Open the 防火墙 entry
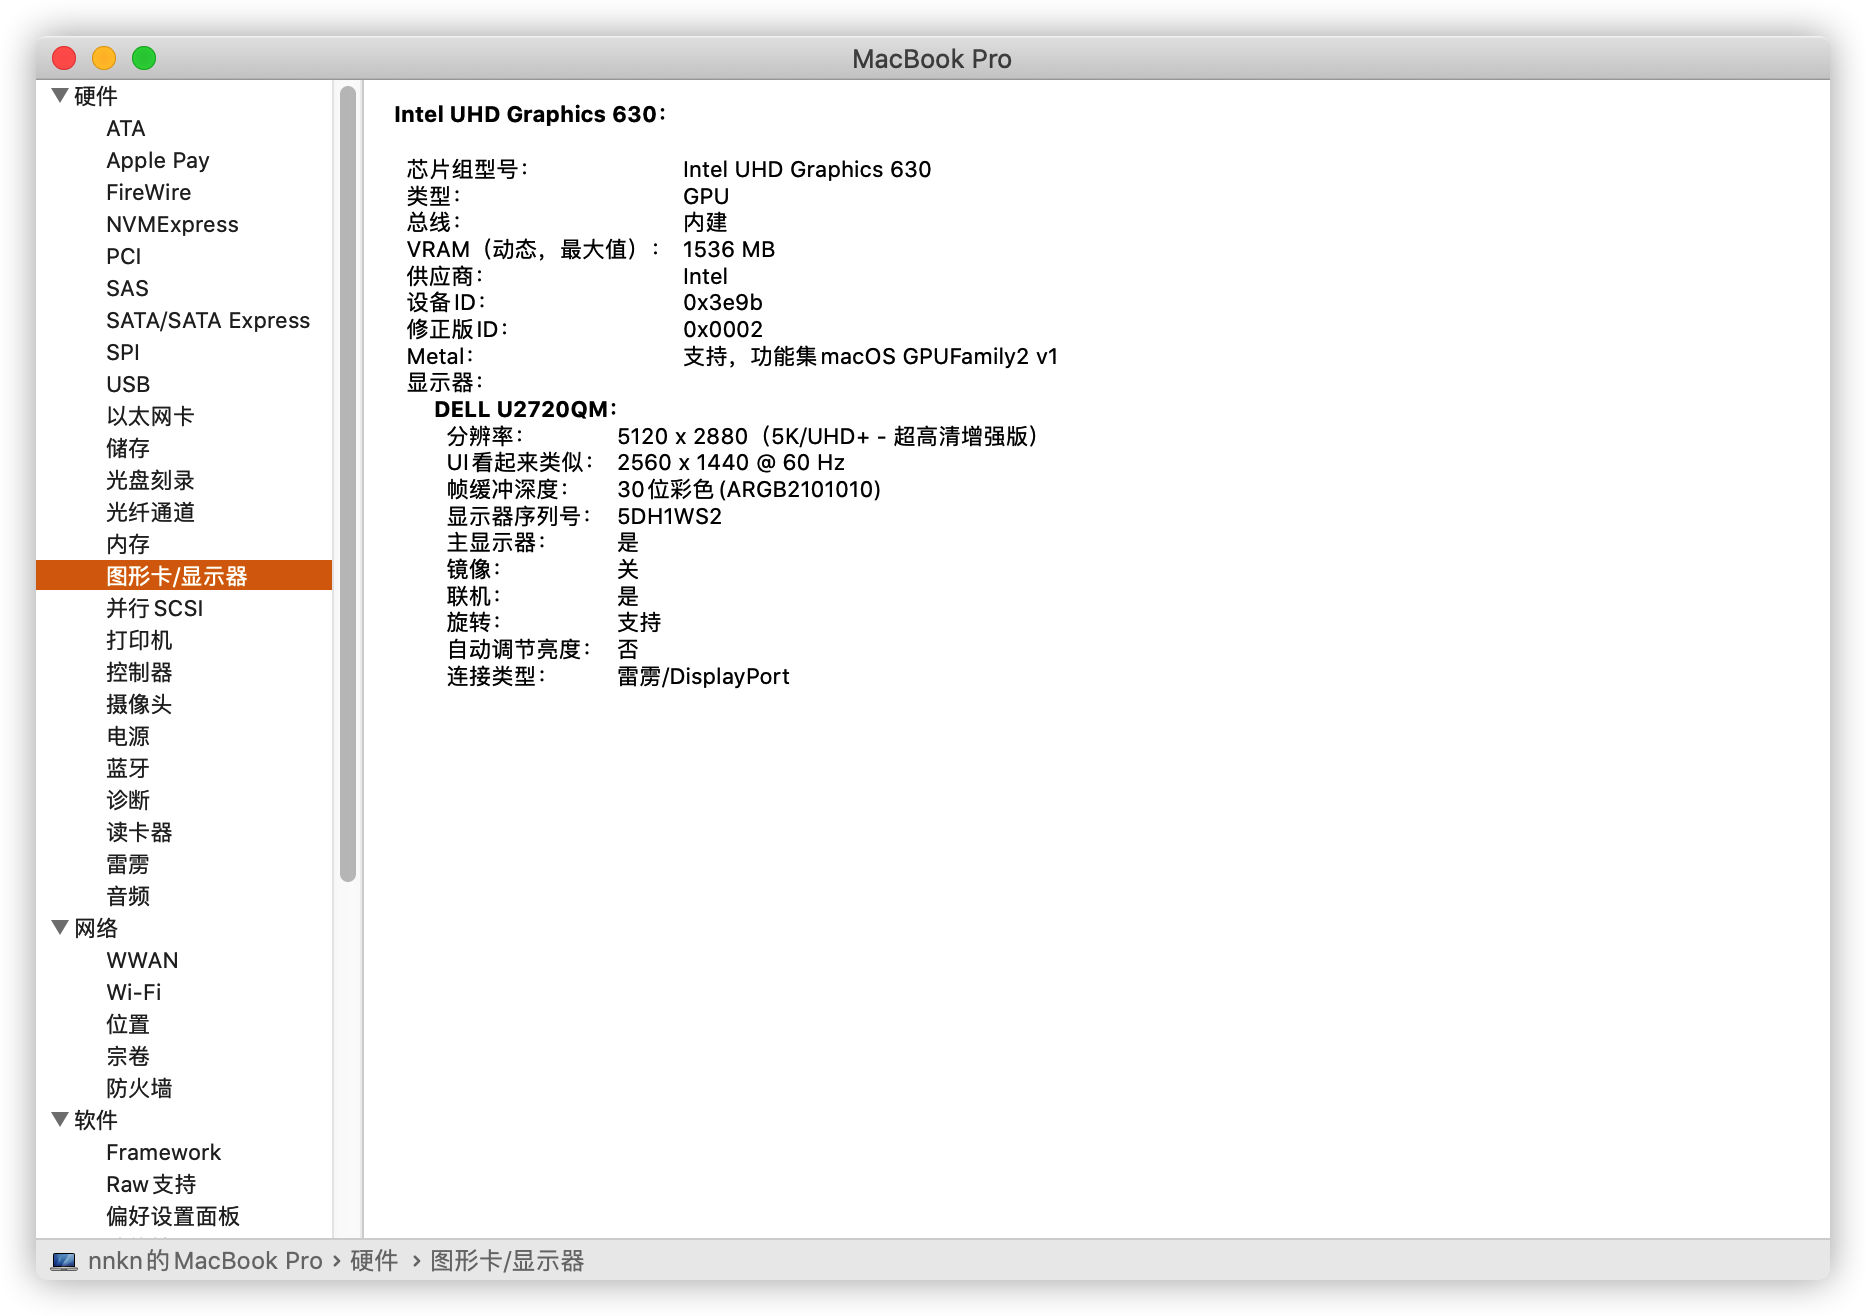The width and height of the screenshot is (1866, 1316). (x=139, y=1088)
